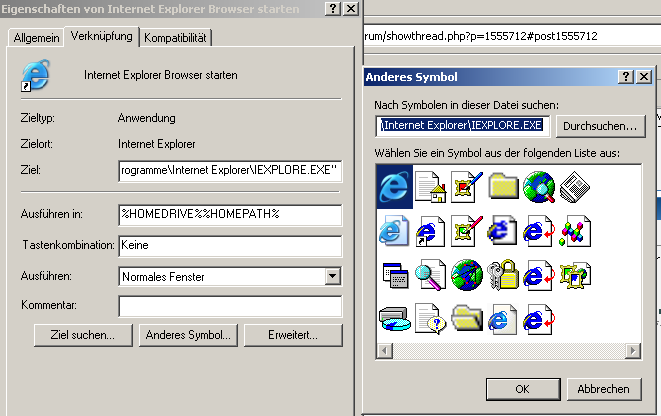Select the blurred IE page with shadow icon

click(x=502, y=231)
